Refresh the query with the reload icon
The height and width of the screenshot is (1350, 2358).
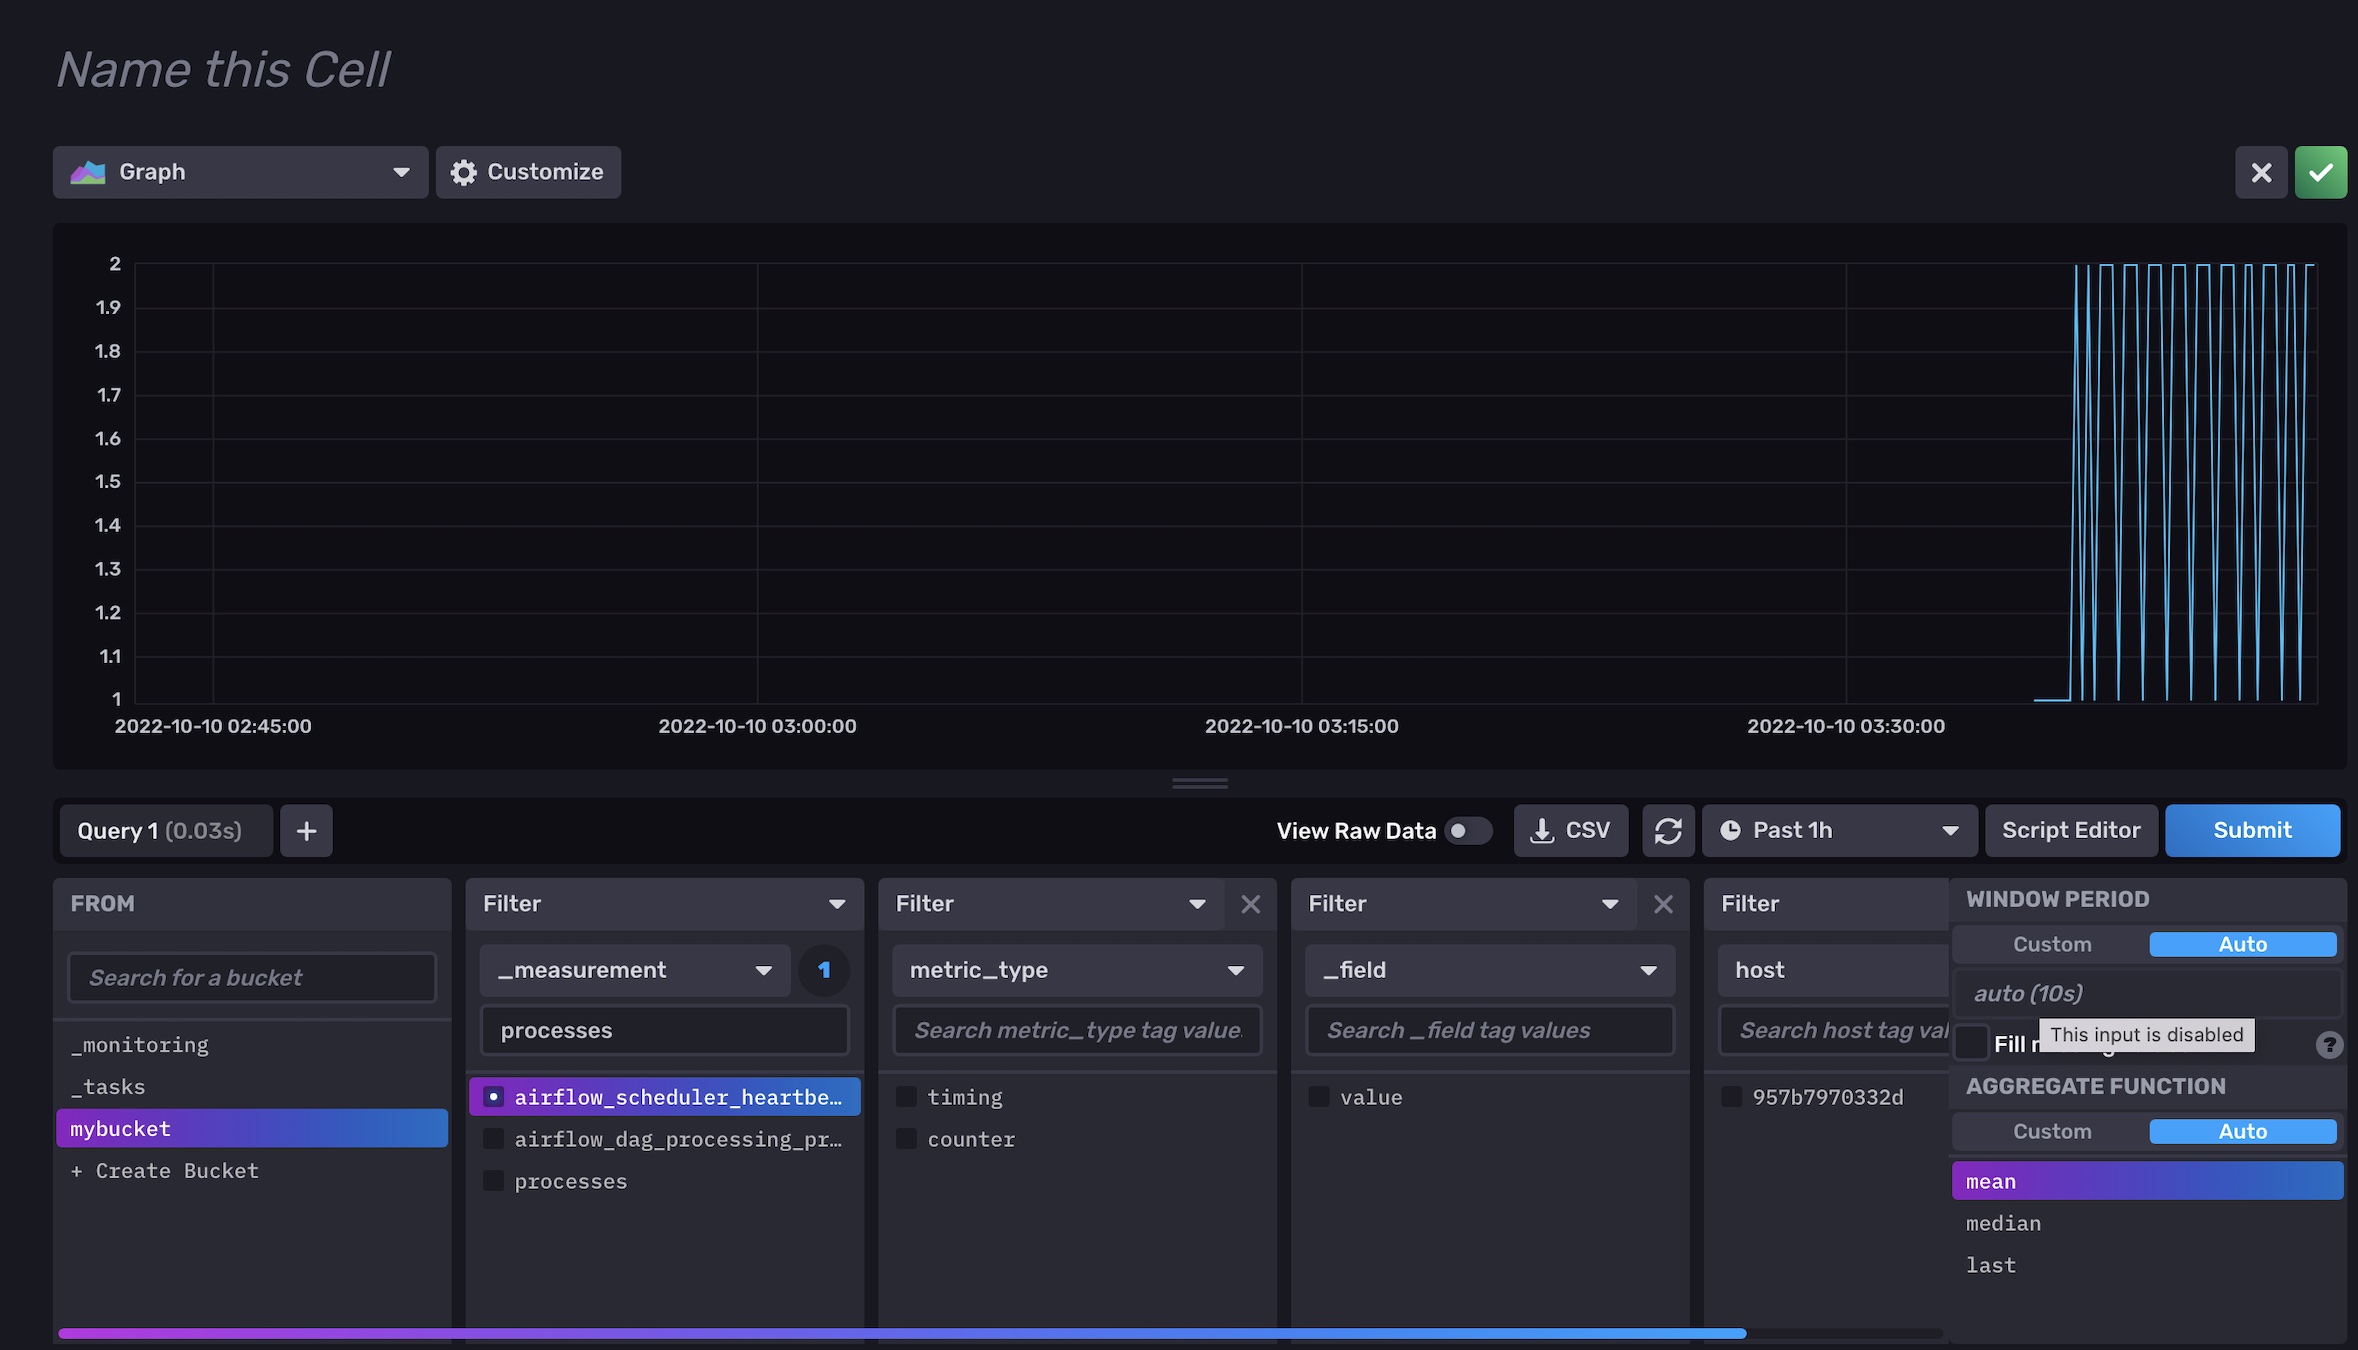1668,830
